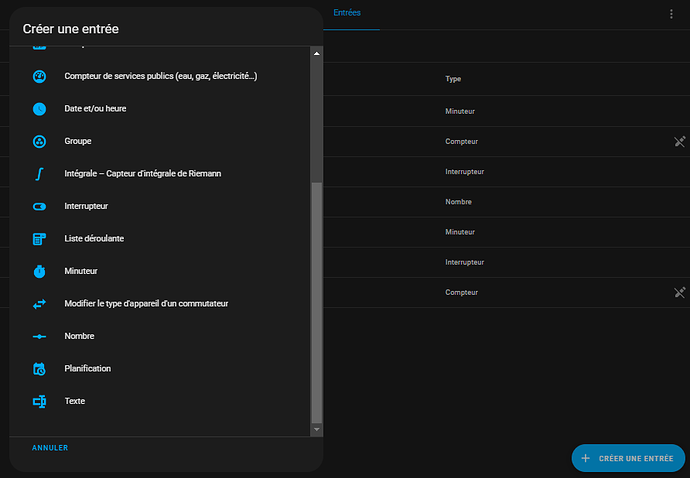Click the Interrupteur toggle icon

(40, 206)
